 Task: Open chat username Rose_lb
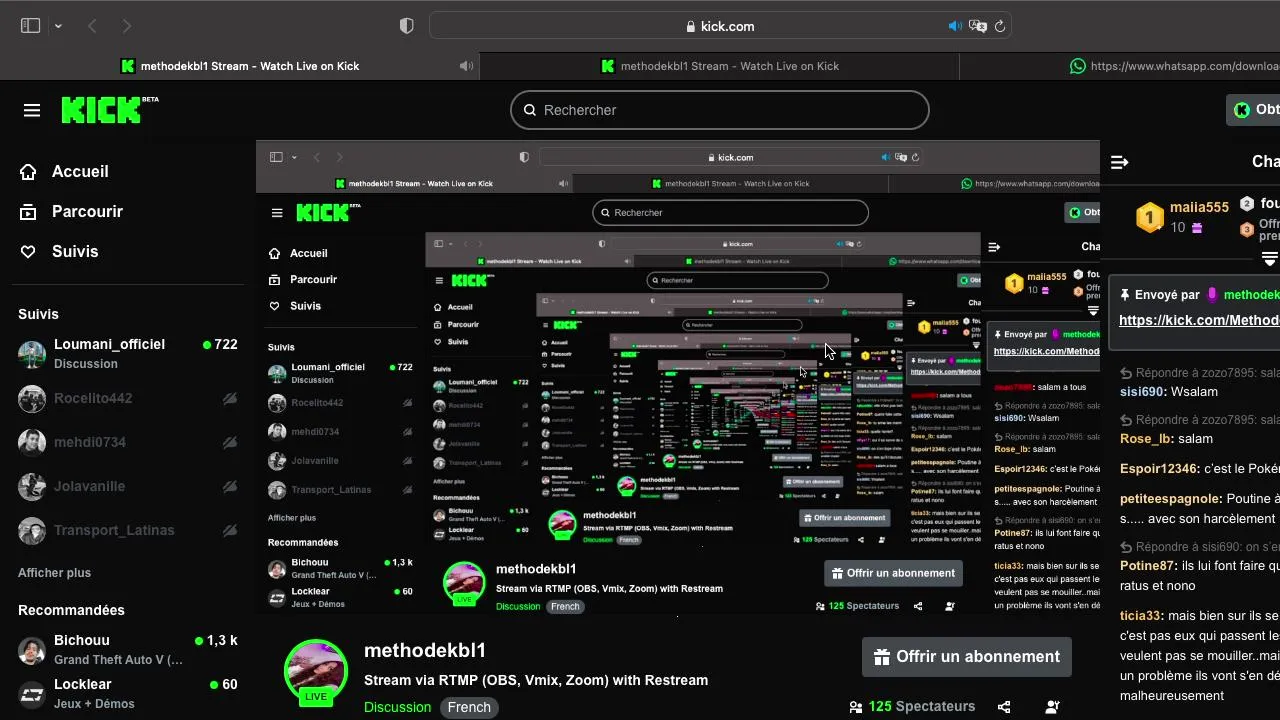pos(1147,439)
